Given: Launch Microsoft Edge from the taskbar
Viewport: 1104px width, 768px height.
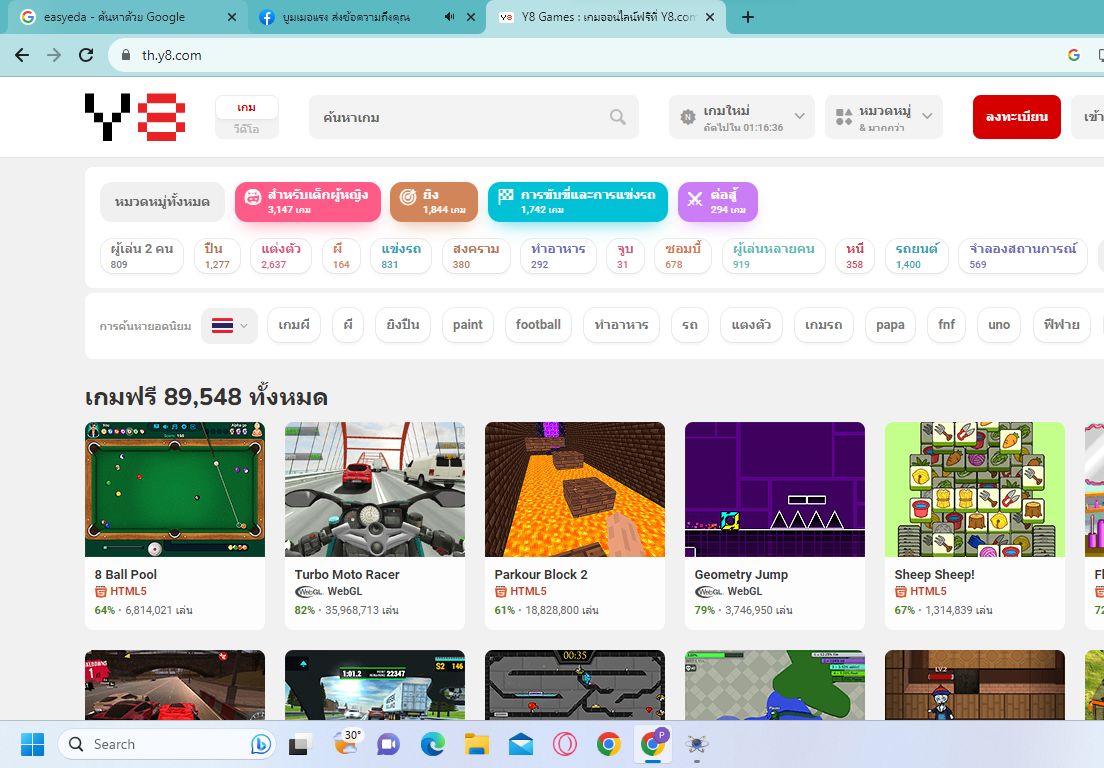Looking at the screenshot, I should point(432,744).
